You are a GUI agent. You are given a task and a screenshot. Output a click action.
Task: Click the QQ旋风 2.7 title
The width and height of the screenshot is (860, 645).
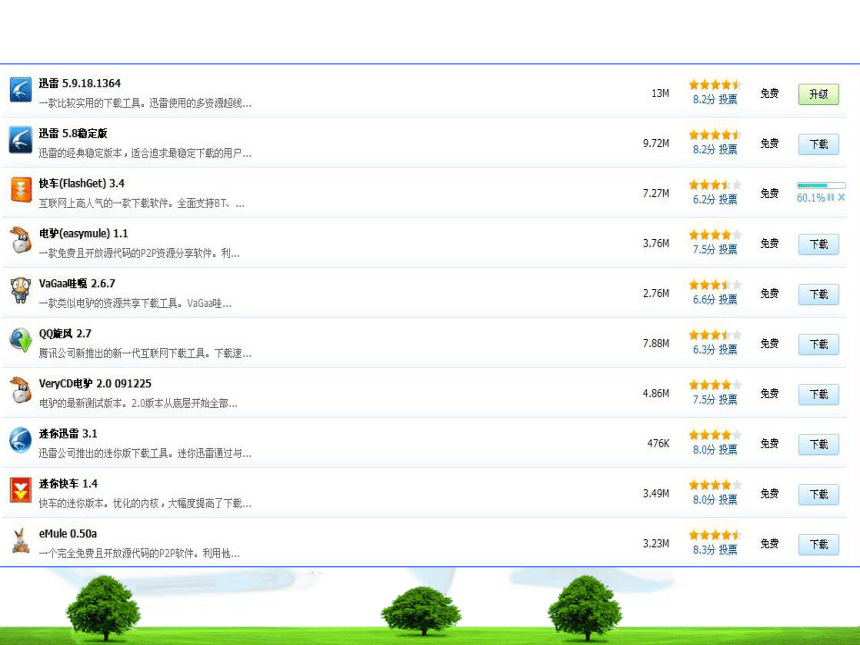tap(65, 333)
